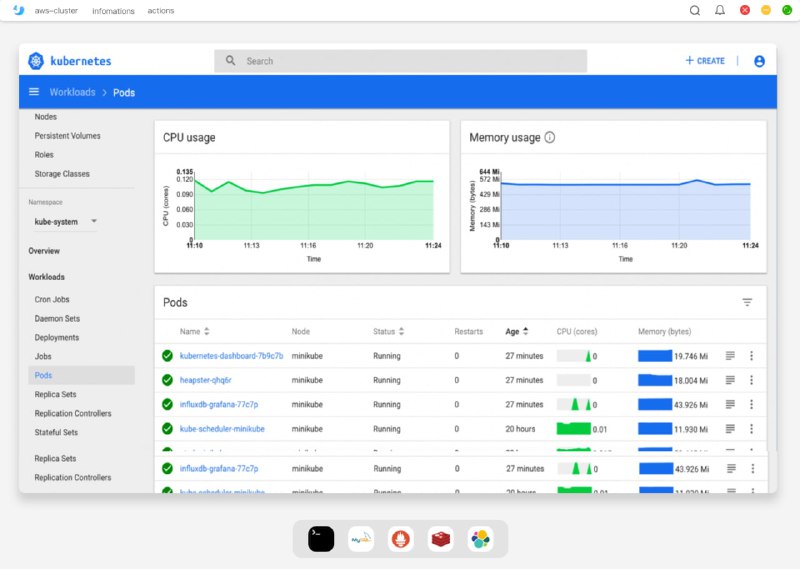This screenshot has height=569, width=800.
Task: Select Pods in the sidebar
Action: pyautogui.click(x=81, y=375)
